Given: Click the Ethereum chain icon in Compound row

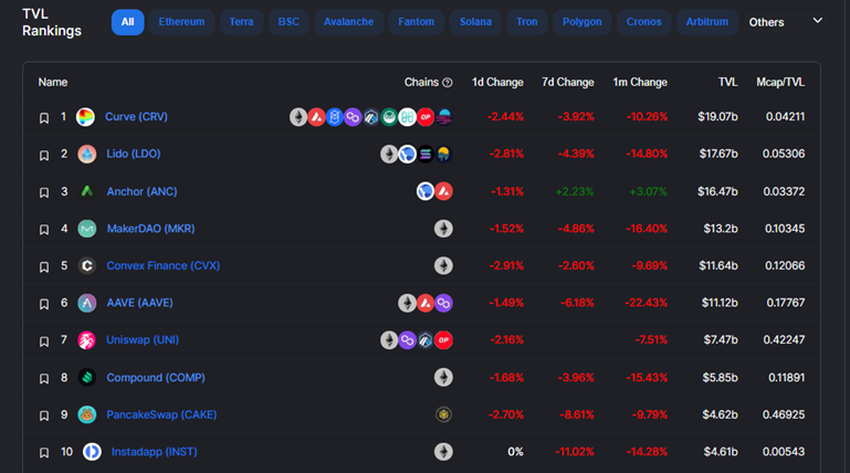Looking at the screenshot, I should (443, 378).
